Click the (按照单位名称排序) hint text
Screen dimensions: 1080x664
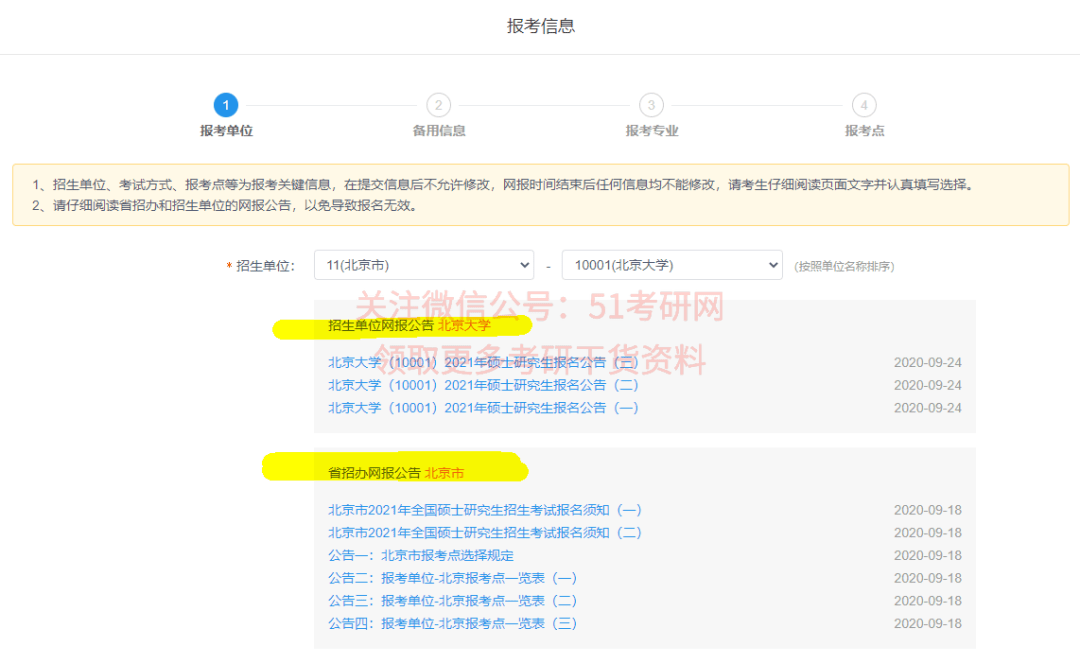point(844,267)
